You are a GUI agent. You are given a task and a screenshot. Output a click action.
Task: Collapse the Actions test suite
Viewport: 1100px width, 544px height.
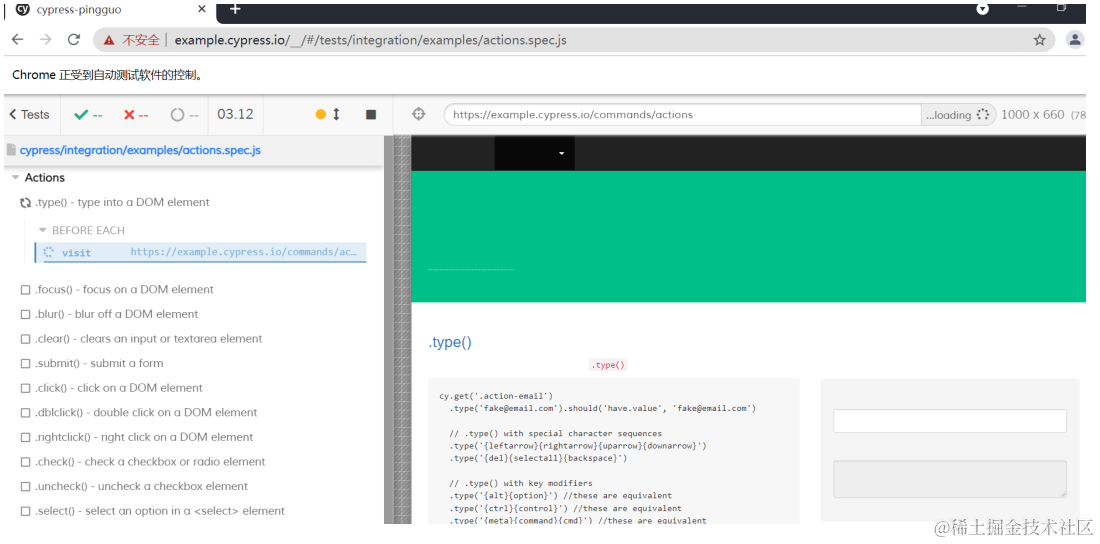pos(15,178)
